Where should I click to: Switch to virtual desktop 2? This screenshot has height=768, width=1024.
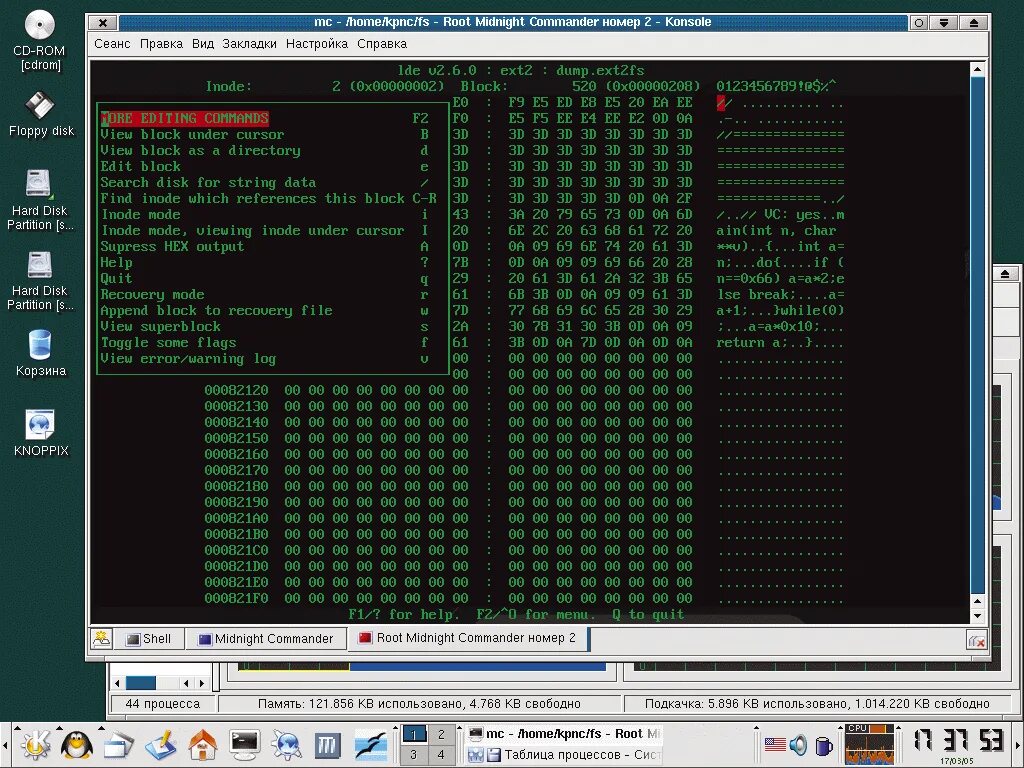tap(441, 735)
